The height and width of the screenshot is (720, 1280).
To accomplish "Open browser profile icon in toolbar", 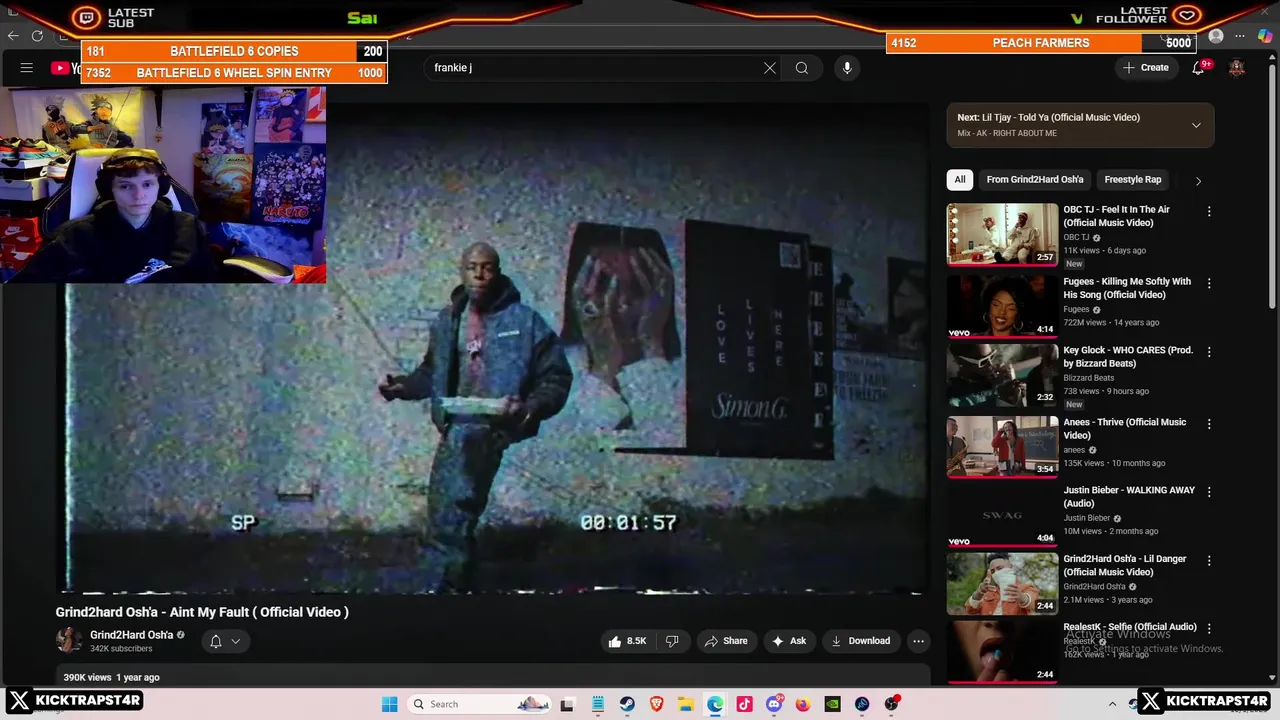I will coord(1216,36).
